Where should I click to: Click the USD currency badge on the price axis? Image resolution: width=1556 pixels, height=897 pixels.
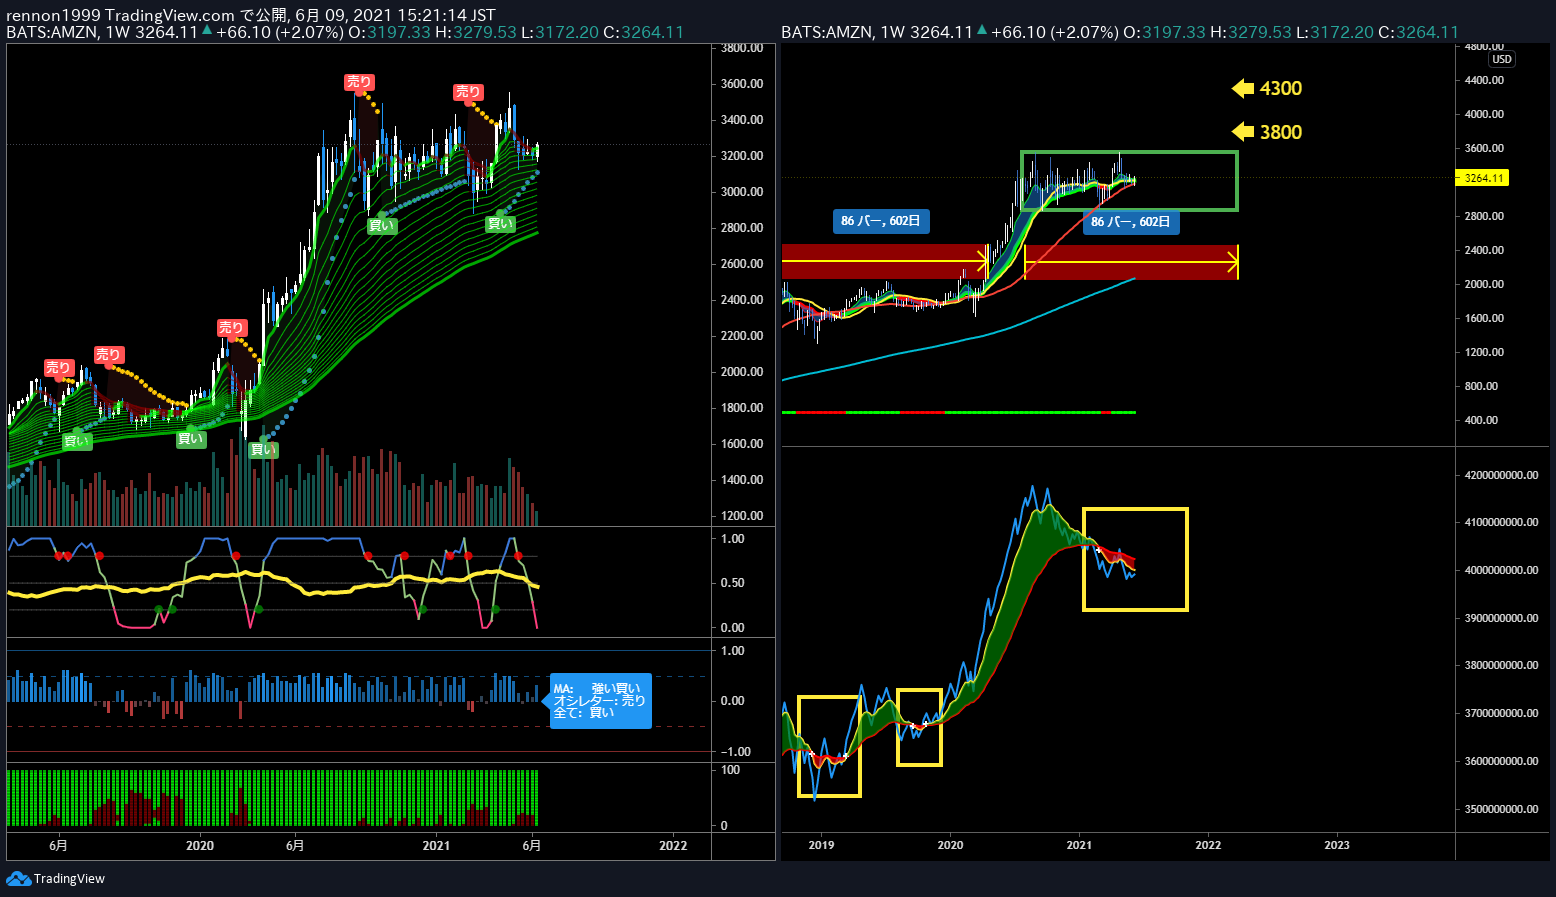click(x=1502, y=59)
